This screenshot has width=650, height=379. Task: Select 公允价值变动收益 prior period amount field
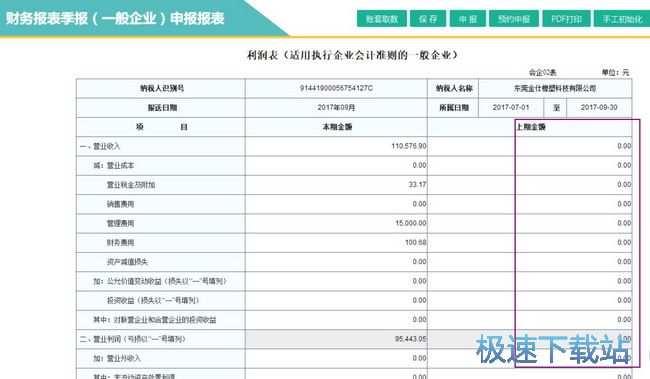(x=530, y=281)
